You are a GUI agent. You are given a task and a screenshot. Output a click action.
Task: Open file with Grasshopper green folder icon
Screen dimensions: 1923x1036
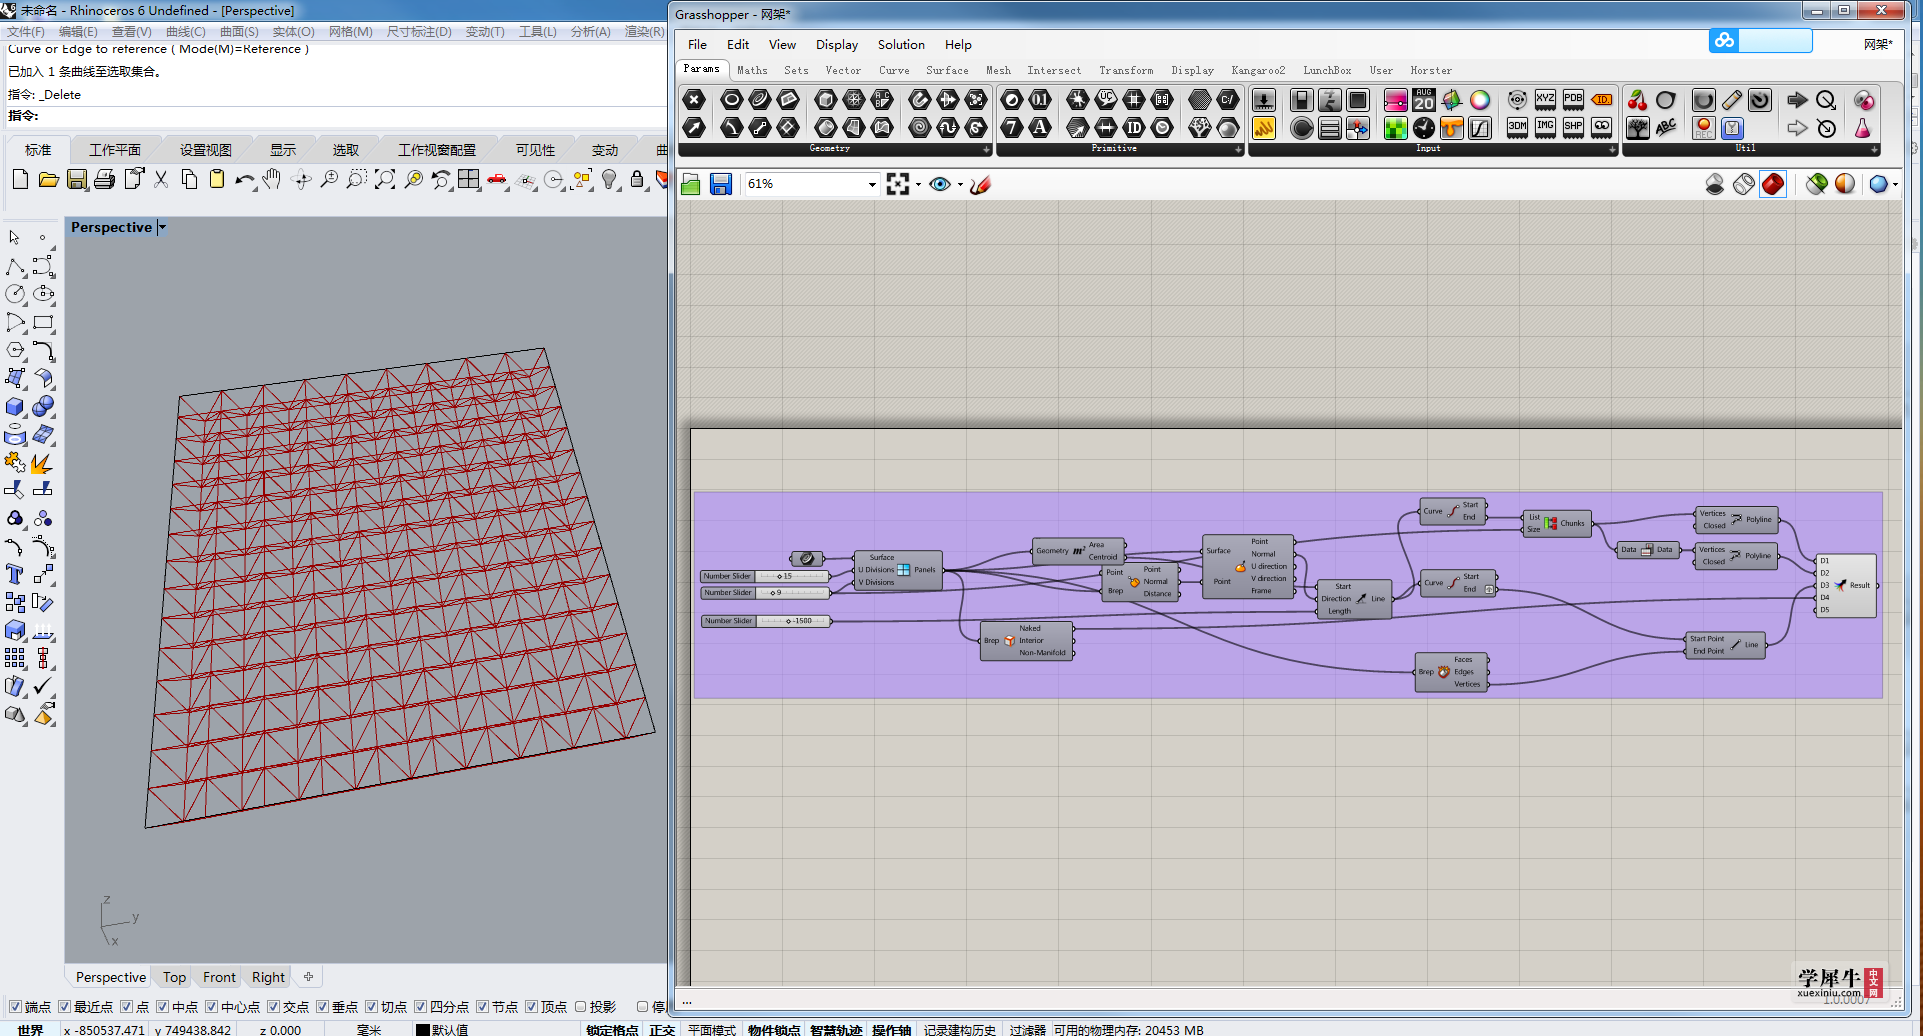pyautogui.click(x=691, y=184)
